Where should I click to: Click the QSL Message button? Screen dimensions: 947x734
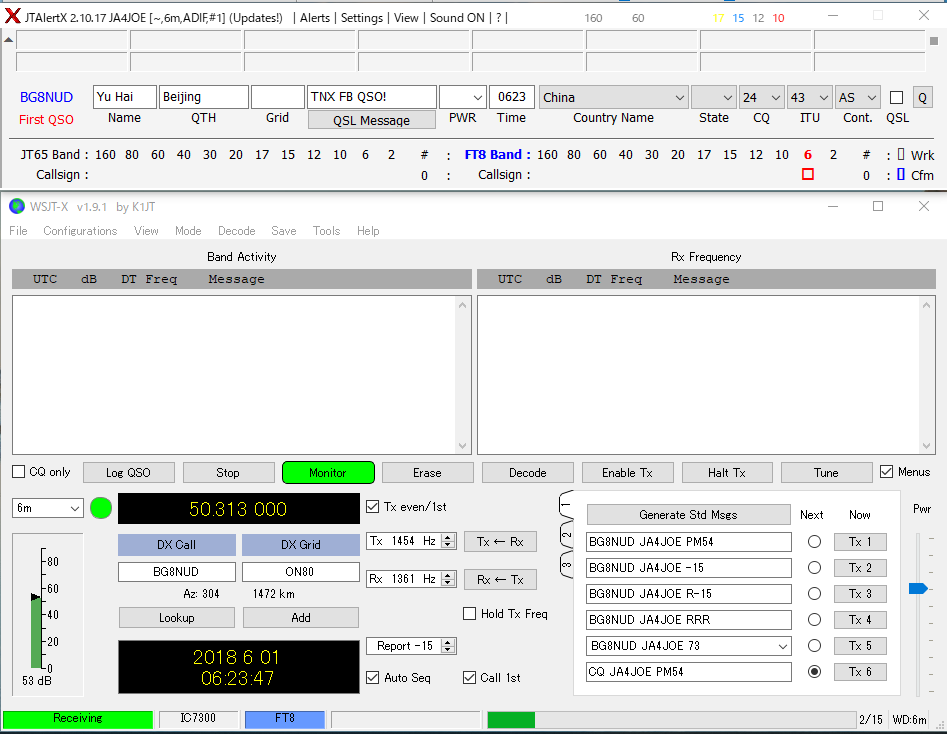[x=371, y=120]
